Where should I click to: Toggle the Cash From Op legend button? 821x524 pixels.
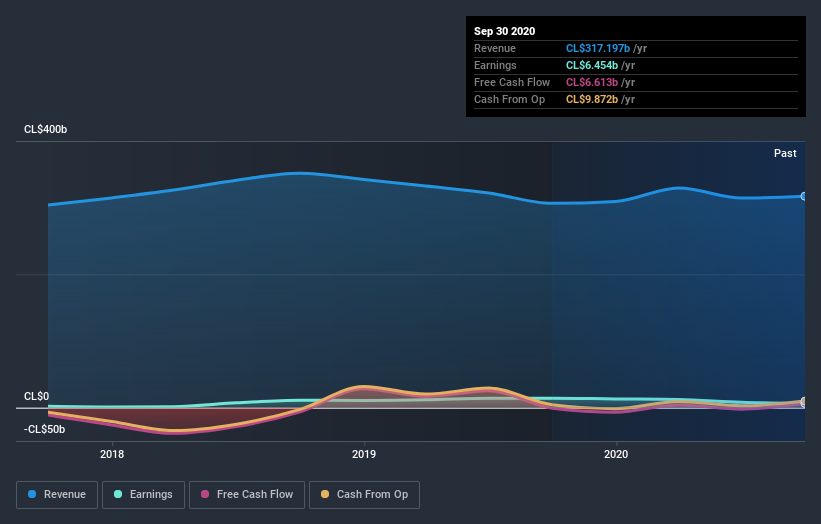pos(364,495)
